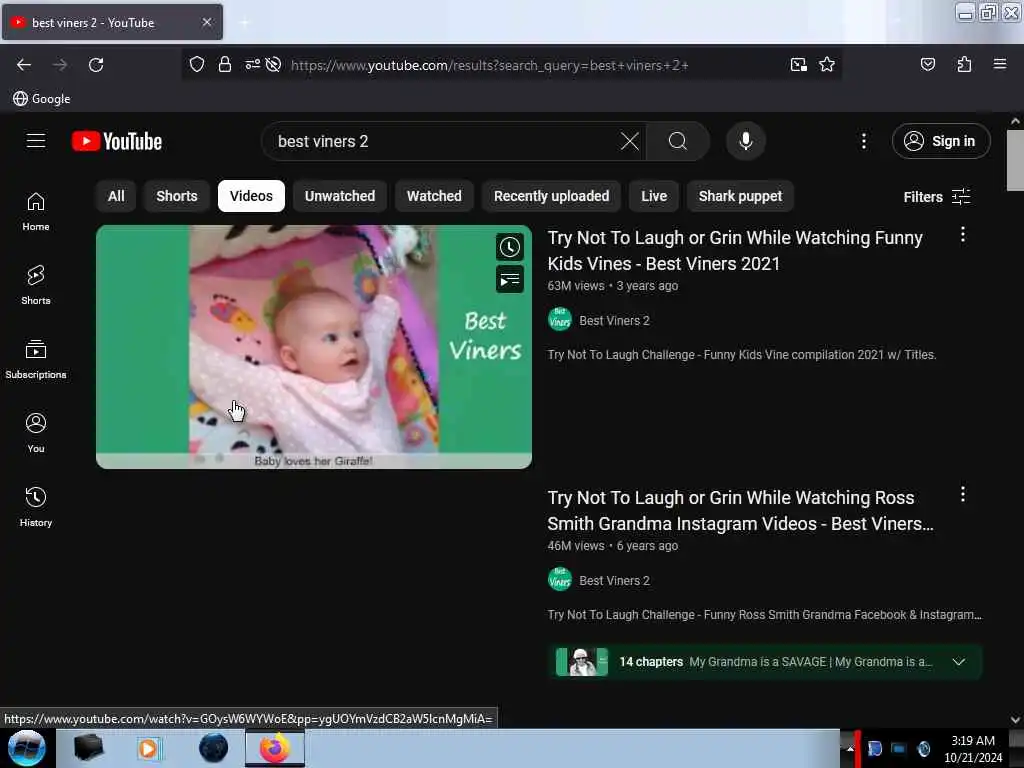Open the Filters panel
The width and height of the screenshot is (1024, 768).
tap(936, 197)
